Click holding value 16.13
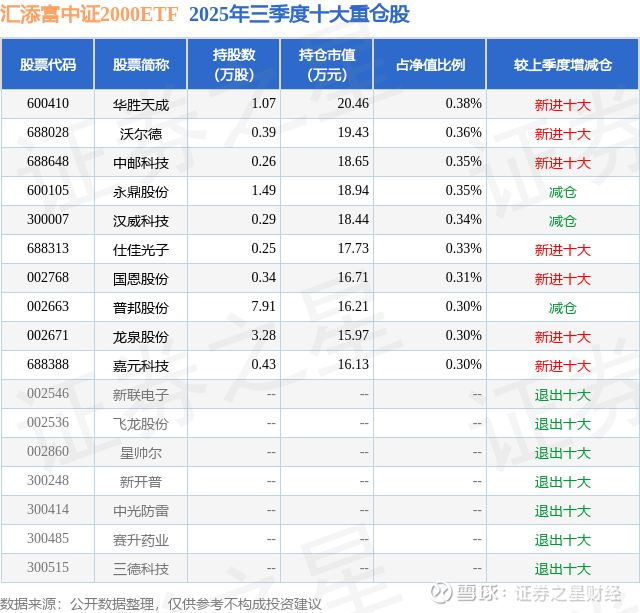The height and width of the screenshot is (613, 640). point(353,364)
